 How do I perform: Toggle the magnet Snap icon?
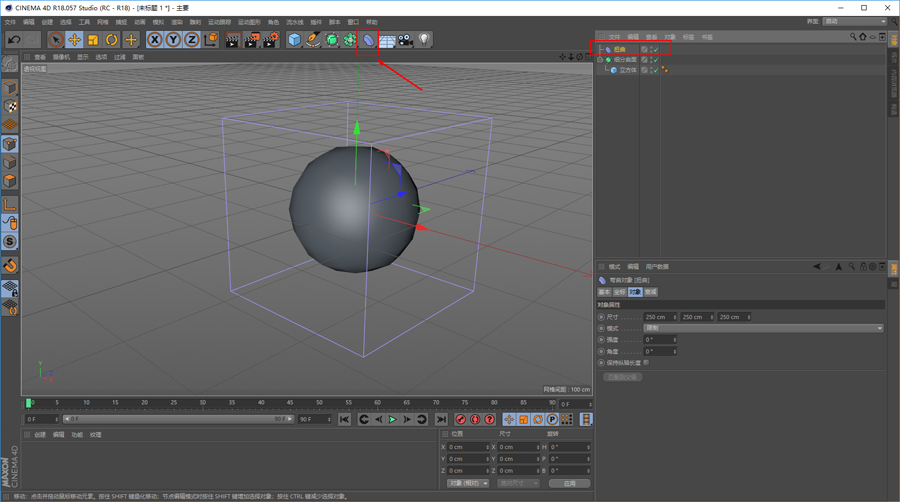[10, 266]
